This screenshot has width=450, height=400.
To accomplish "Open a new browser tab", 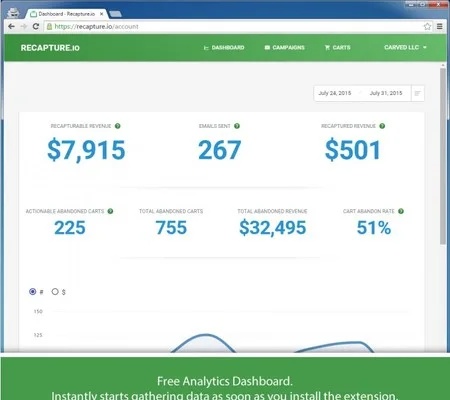I will coord(115,14).
